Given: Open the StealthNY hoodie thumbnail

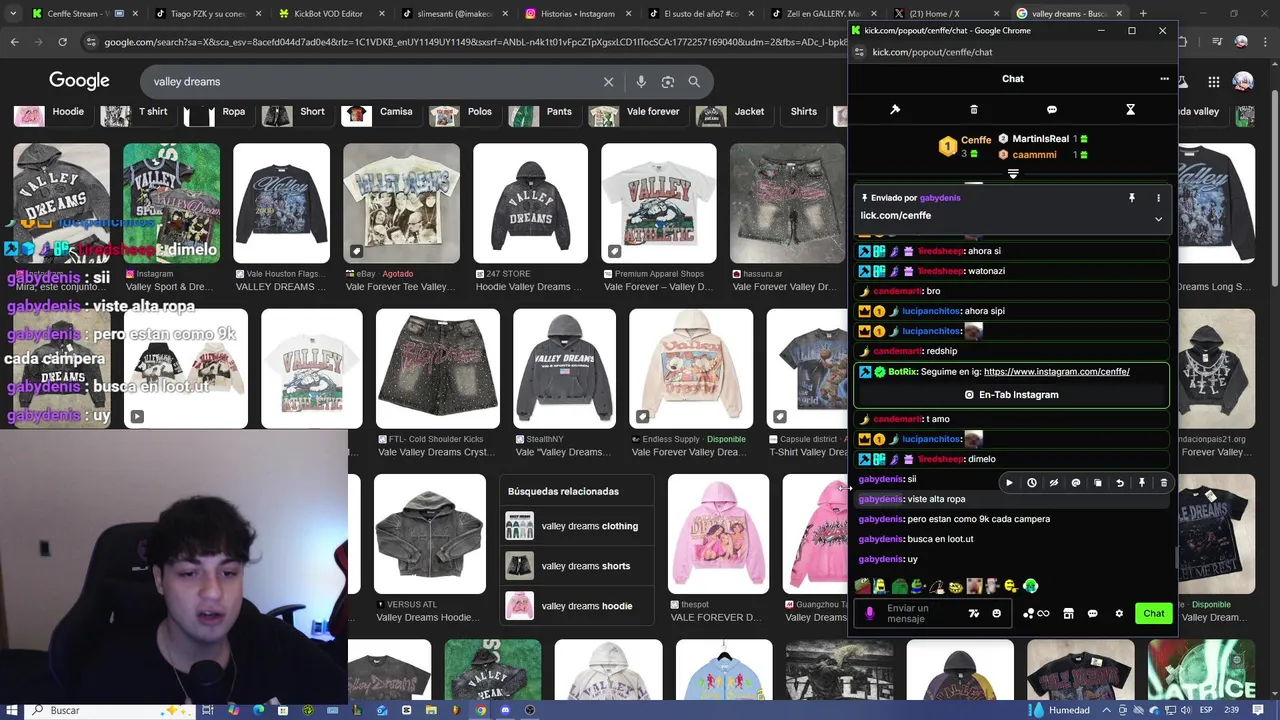Looking at the screenshot, I should point(564,369).
